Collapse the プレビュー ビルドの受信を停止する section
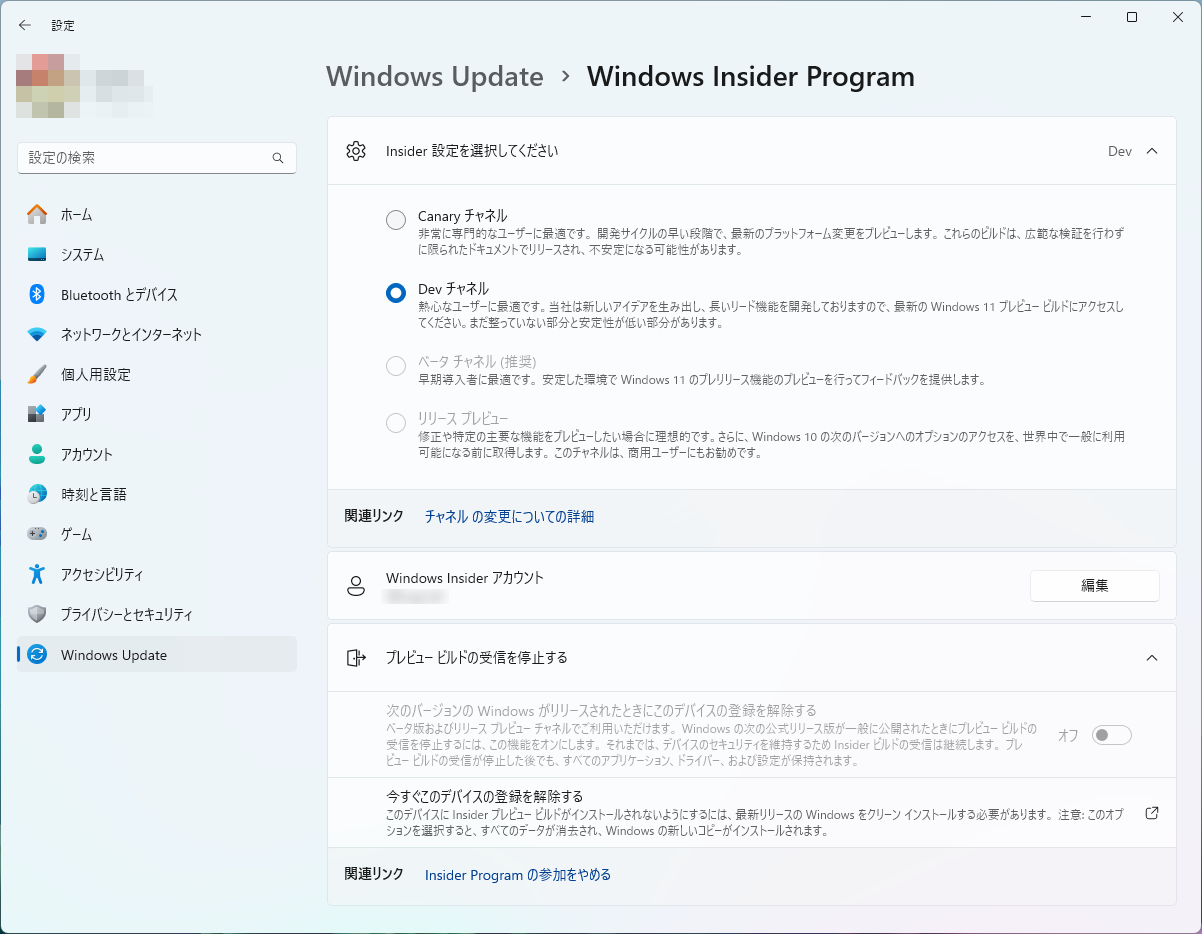This screenshot has height=934, width=1202. tap(1150, 658)
